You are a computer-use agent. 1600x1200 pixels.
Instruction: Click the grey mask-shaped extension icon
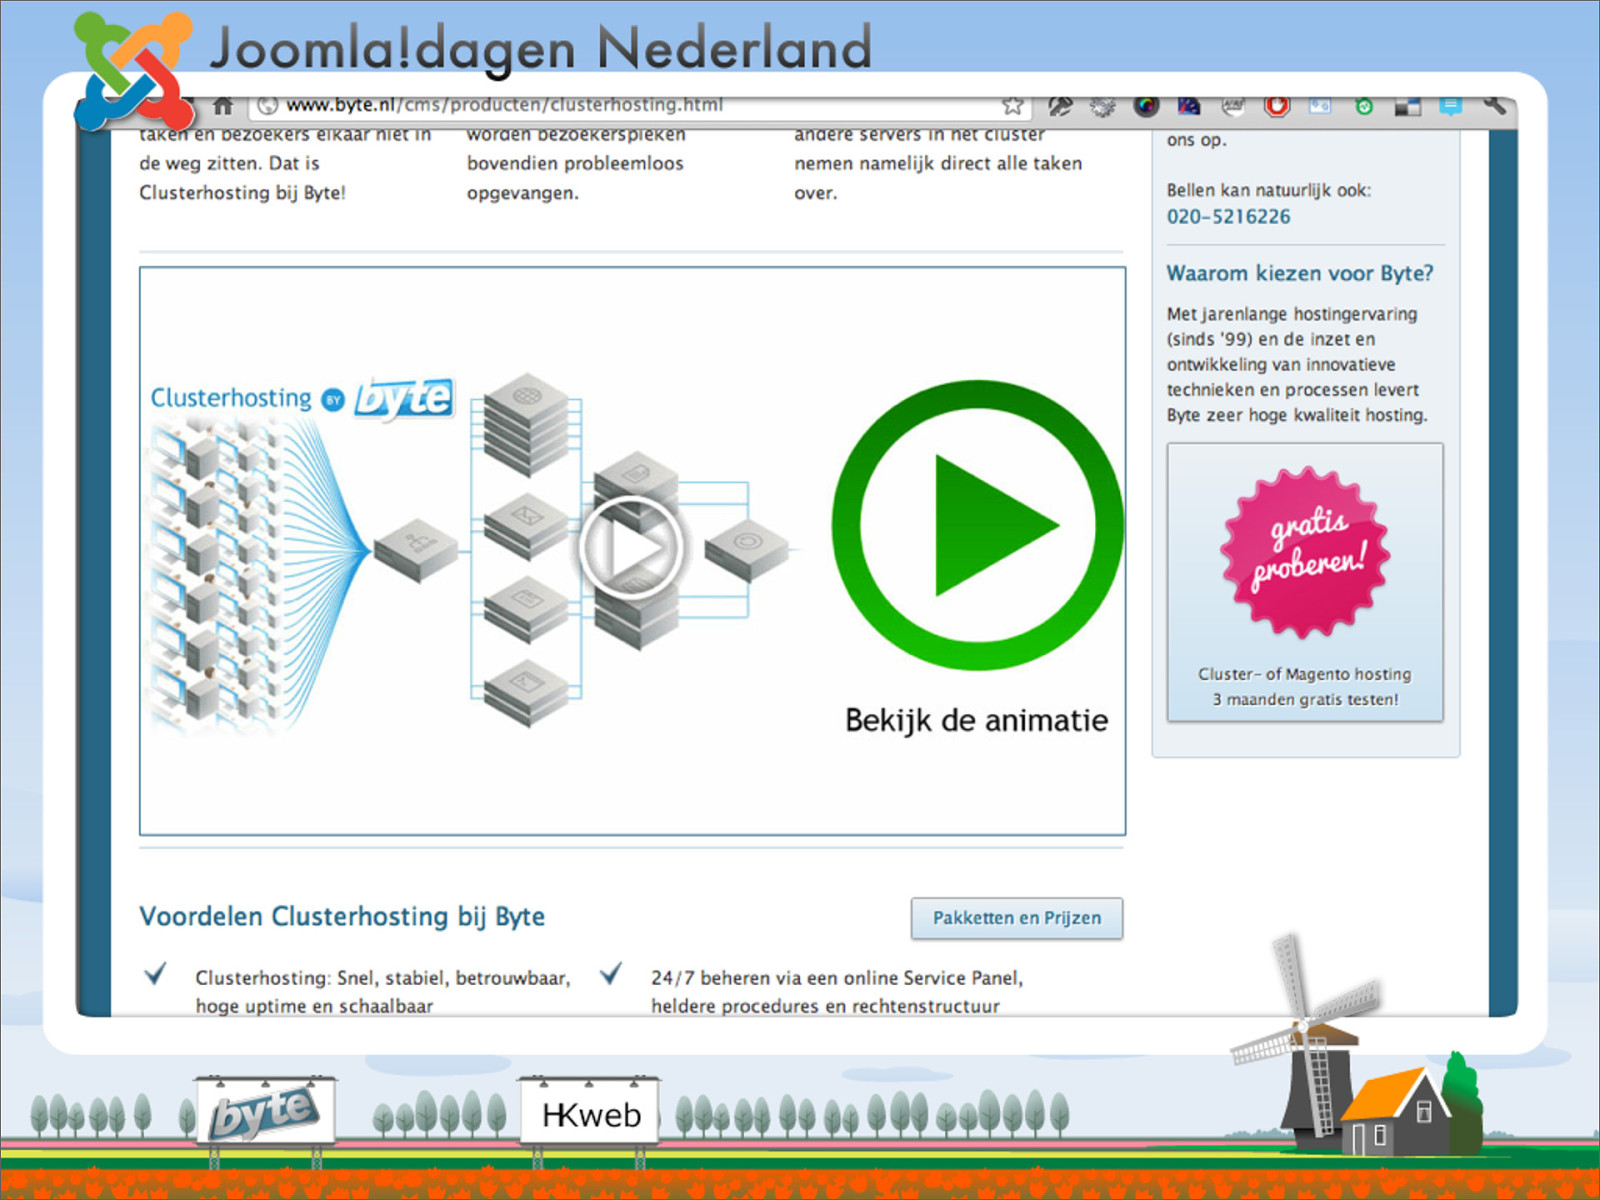(x=1233, y=105)
